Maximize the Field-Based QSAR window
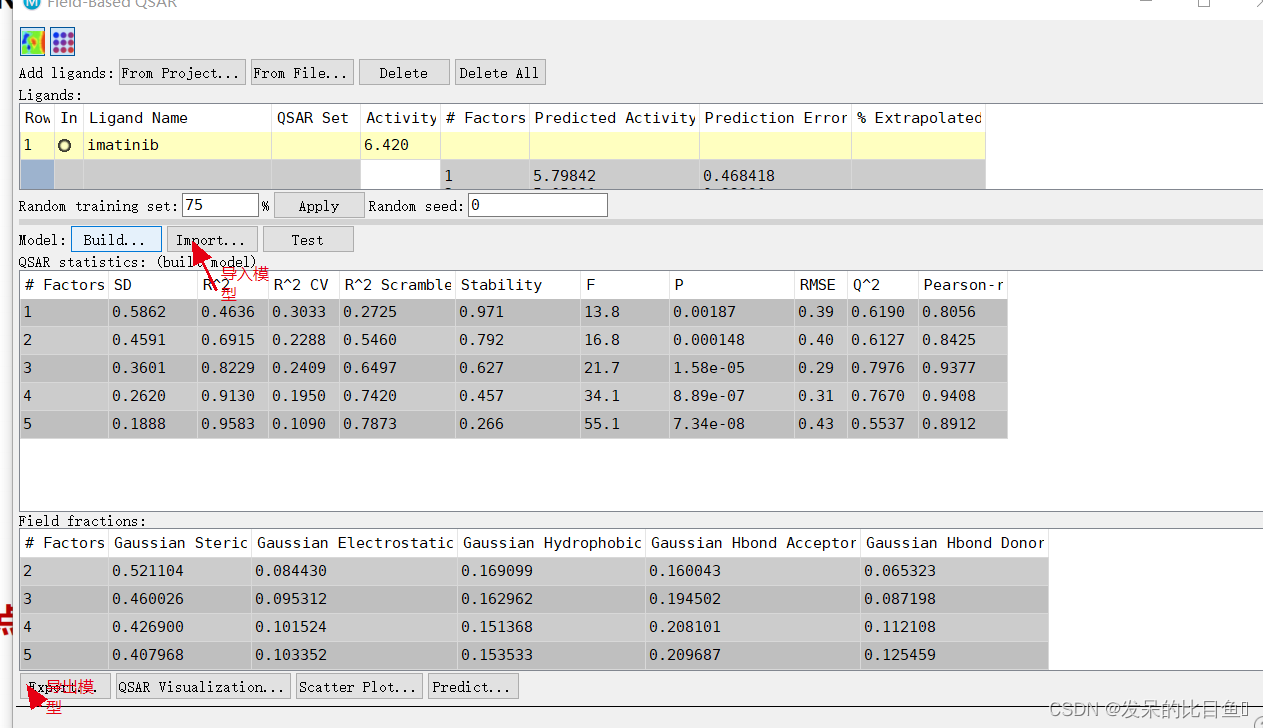The width and height of the screenshot is (1263, 728). [x=1204, y=4]
